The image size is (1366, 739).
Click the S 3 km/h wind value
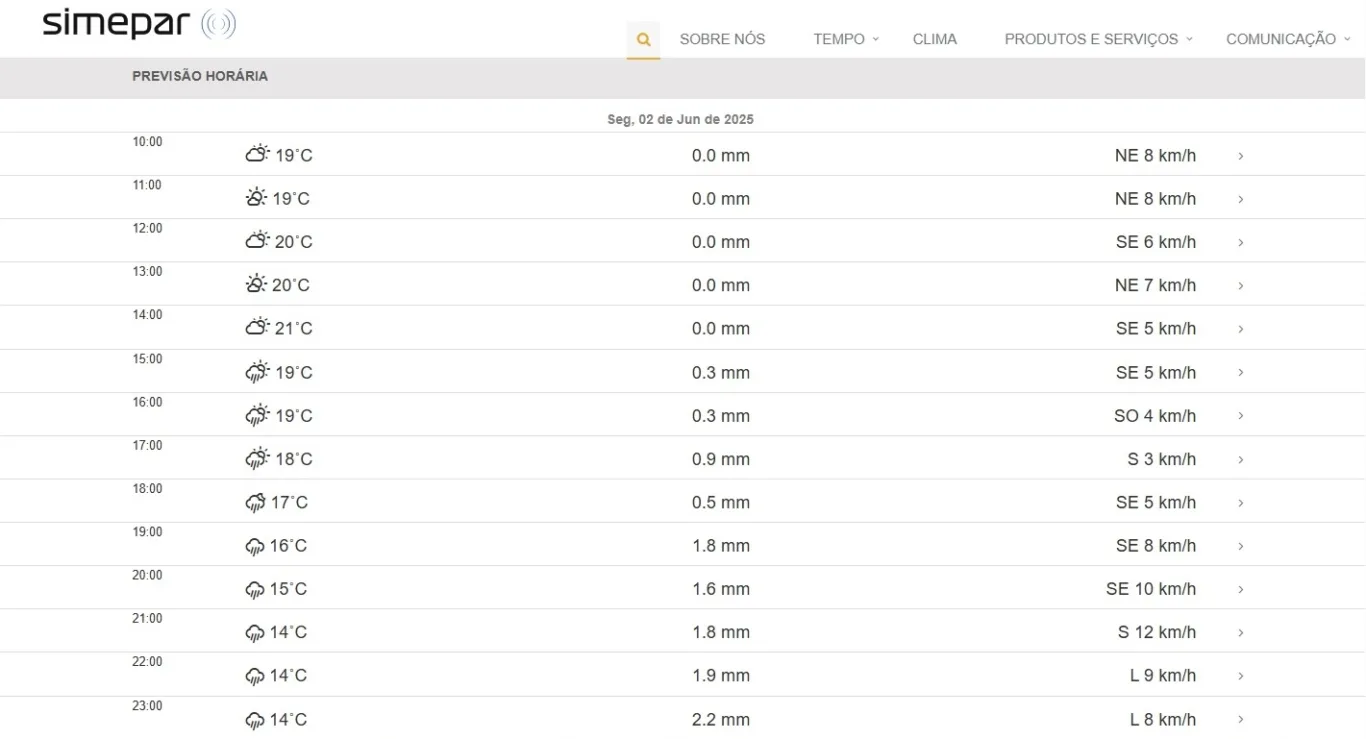tap(1162, 459)
